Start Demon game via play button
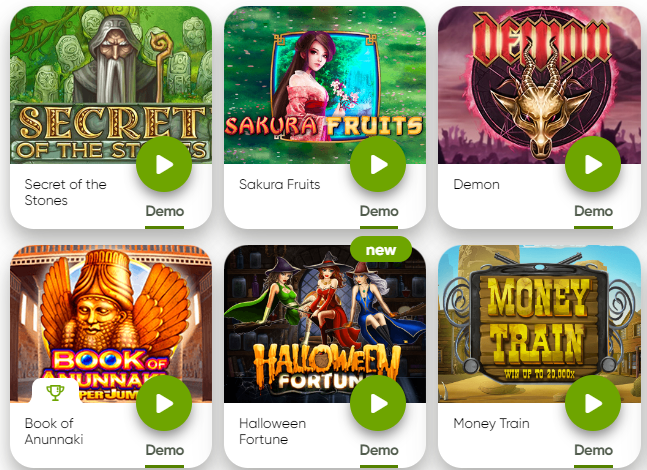647x470 pixels. tap(593, 164)
